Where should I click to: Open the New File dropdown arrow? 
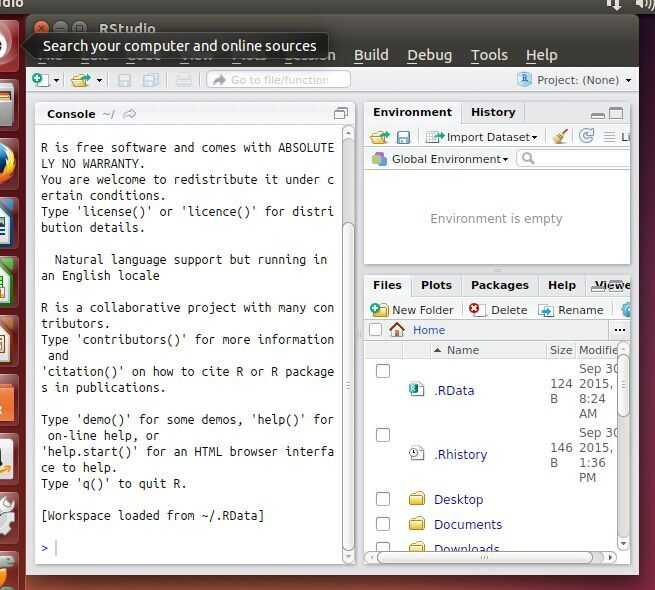pyautogui.click(x=56, y=80)
